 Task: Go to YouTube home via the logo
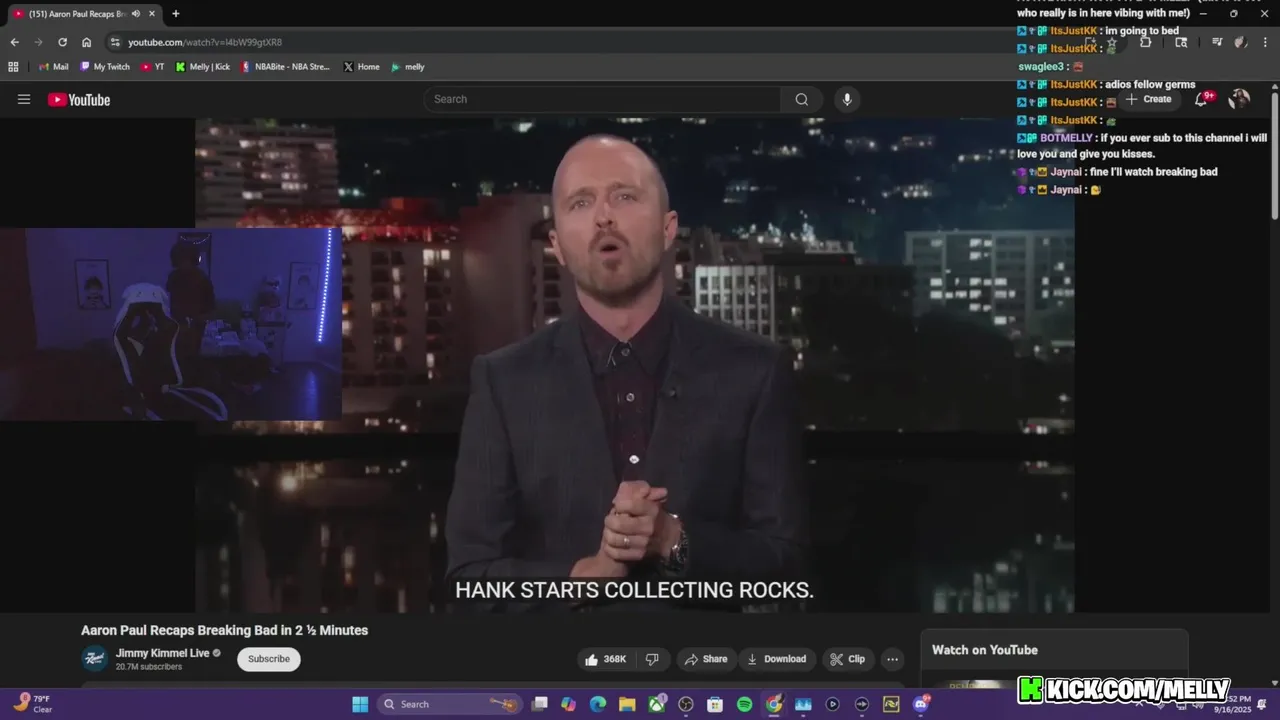79,99
